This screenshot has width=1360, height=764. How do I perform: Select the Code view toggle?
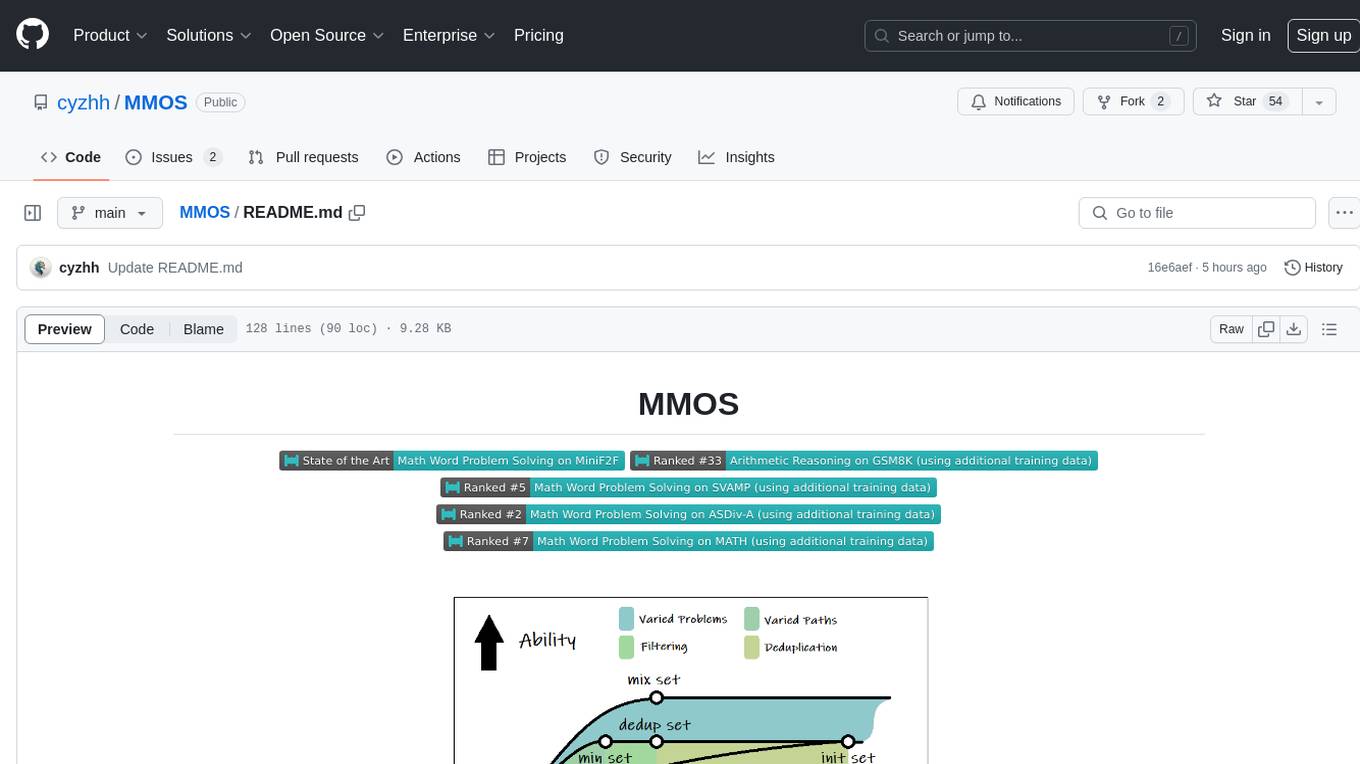coord(137,329)
